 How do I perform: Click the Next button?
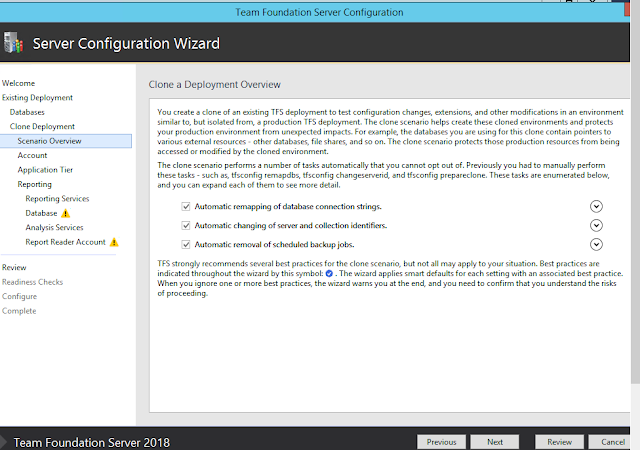495,442
